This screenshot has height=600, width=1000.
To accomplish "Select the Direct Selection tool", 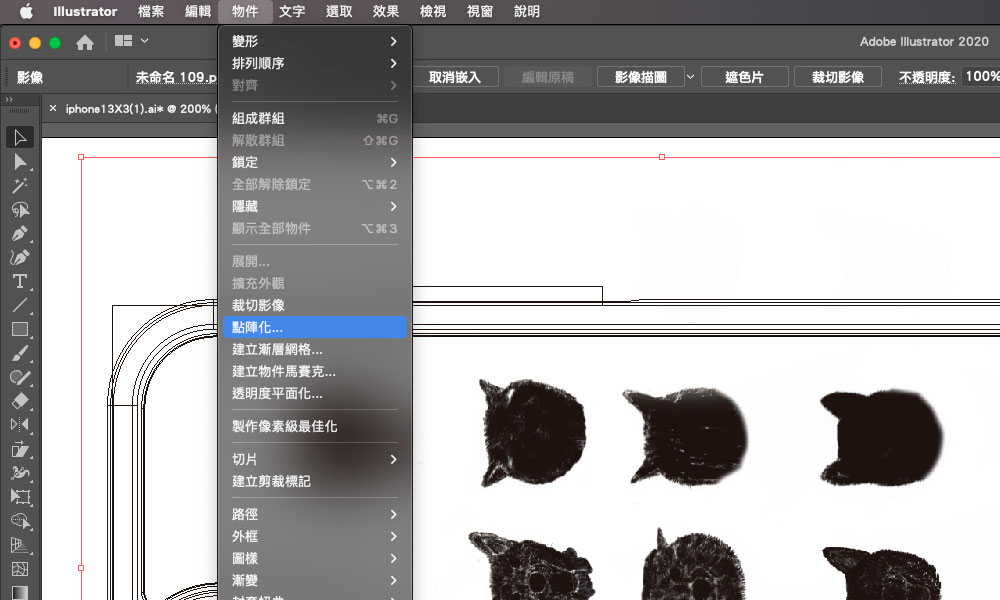I will tap(20, 161).
